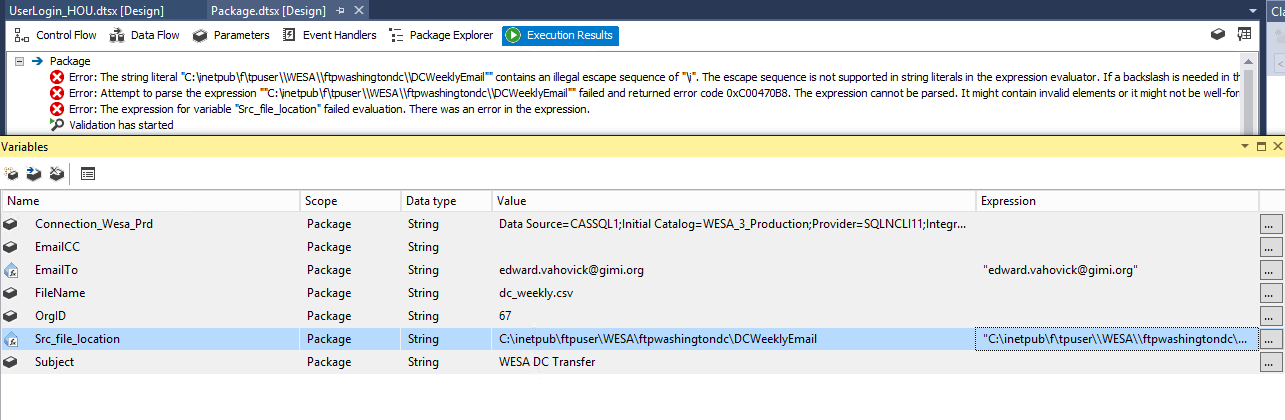Open expression builder for Src_file_location

(x=1270, y=339)
